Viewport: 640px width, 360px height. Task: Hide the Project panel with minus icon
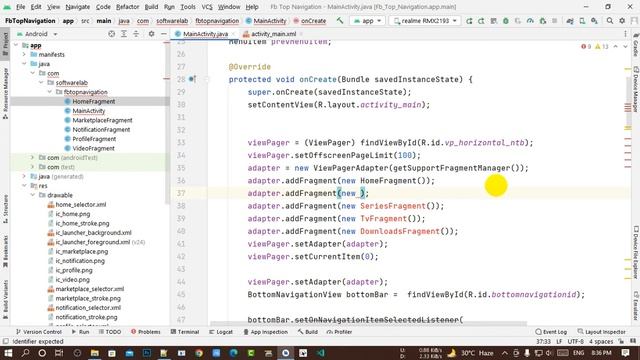pos(164,34)
